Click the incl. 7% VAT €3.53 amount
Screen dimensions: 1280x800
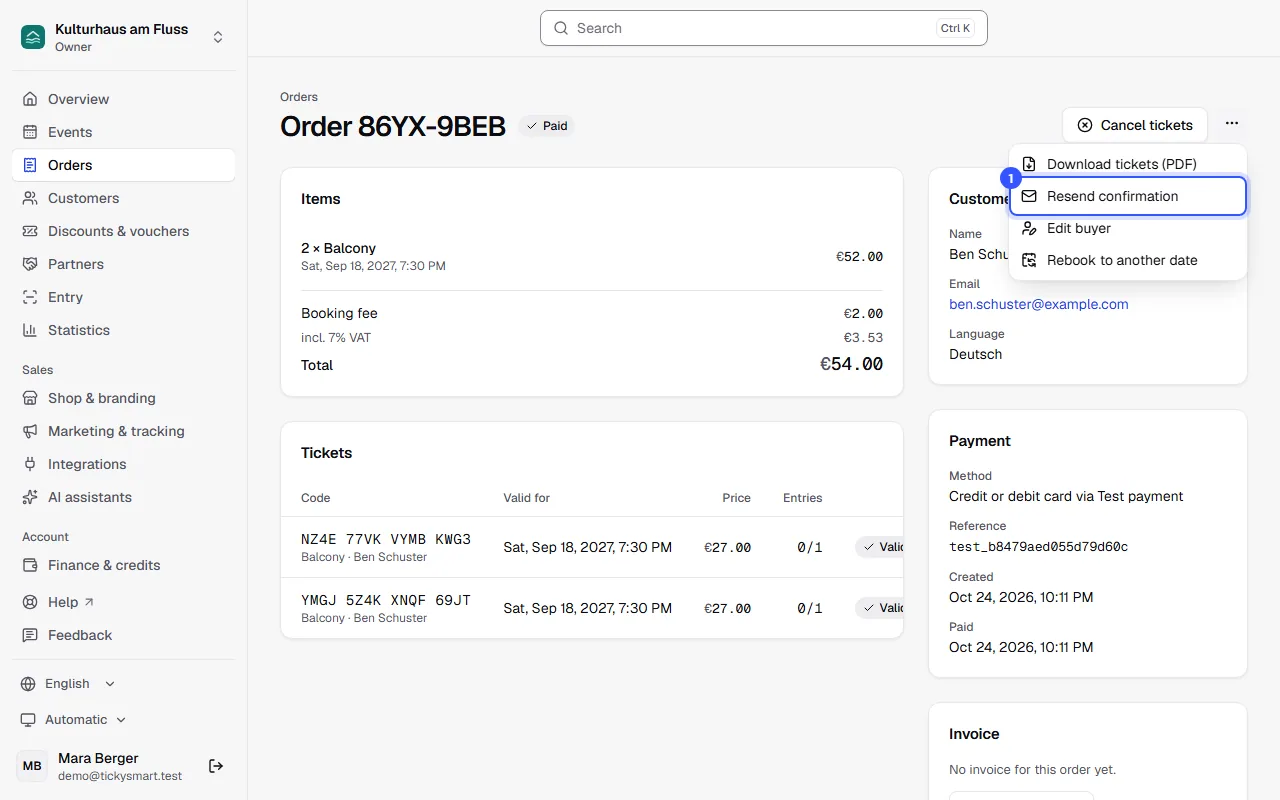(863, 338)
